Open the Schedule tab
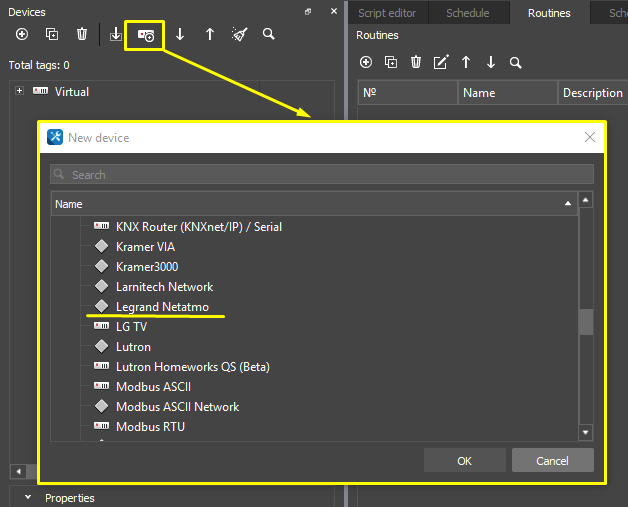The image size is (628, 507). click(x=467, y=13)
